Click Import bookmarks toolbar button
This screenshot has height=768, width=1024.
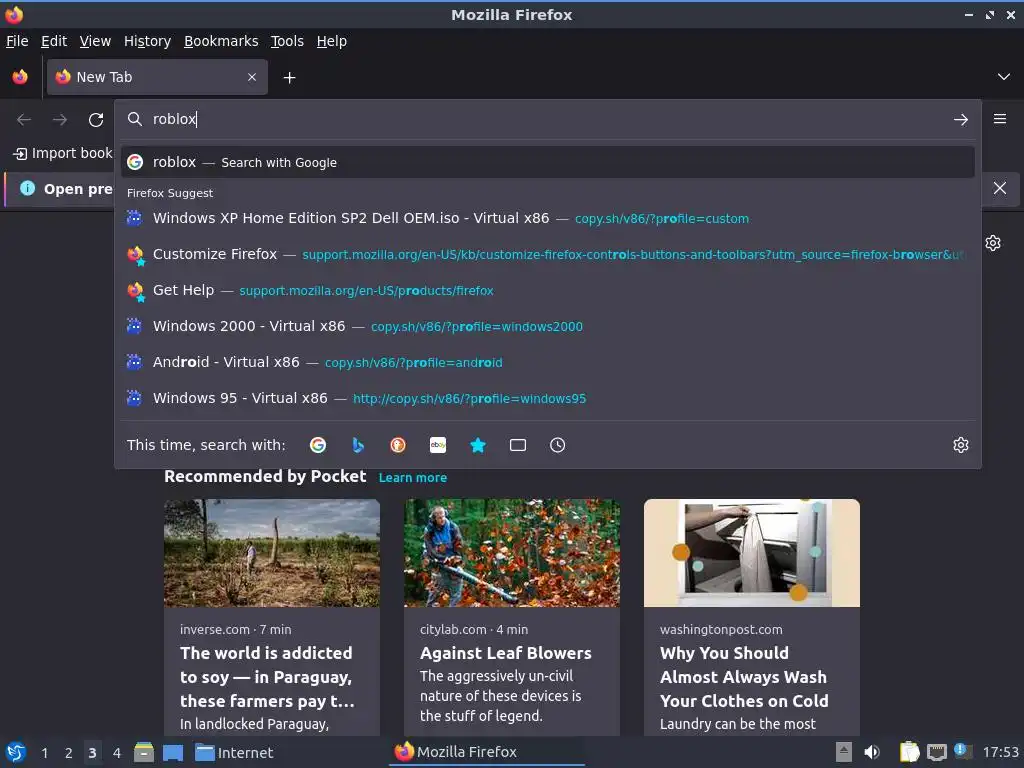coord(63,153)
